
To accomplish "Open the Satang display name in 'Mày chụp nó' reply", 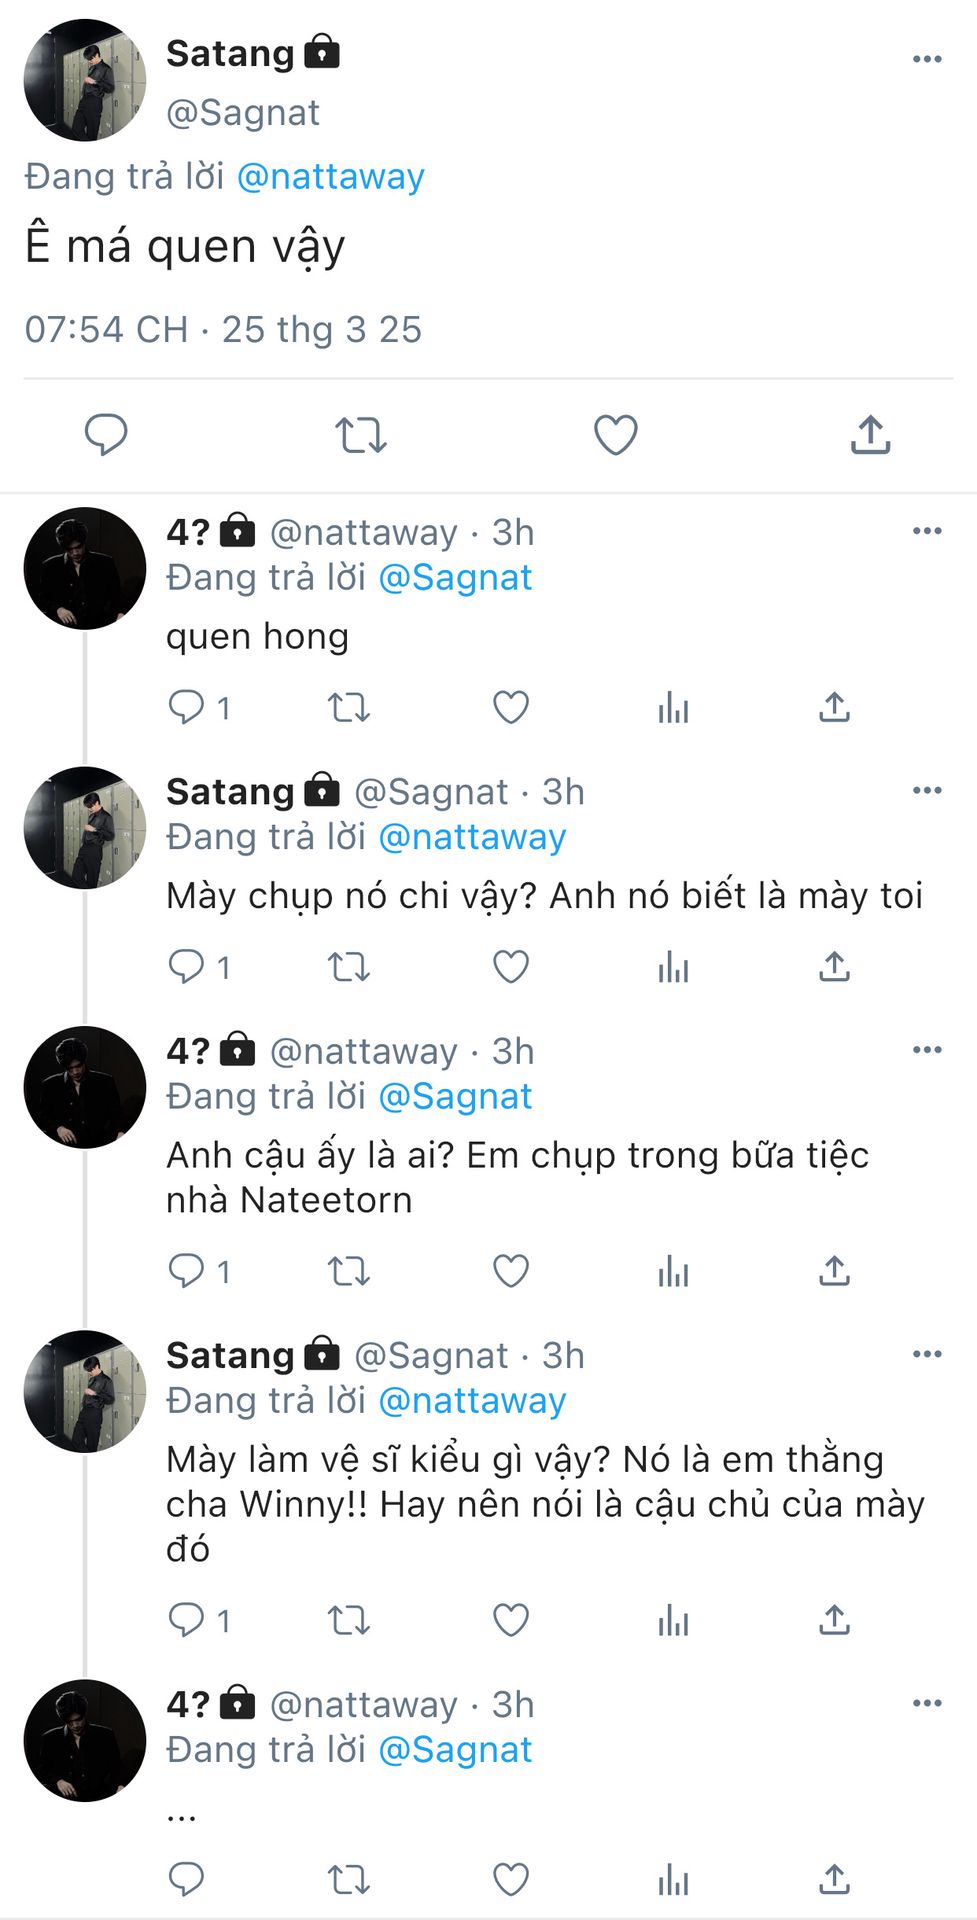I will [230, 792].
